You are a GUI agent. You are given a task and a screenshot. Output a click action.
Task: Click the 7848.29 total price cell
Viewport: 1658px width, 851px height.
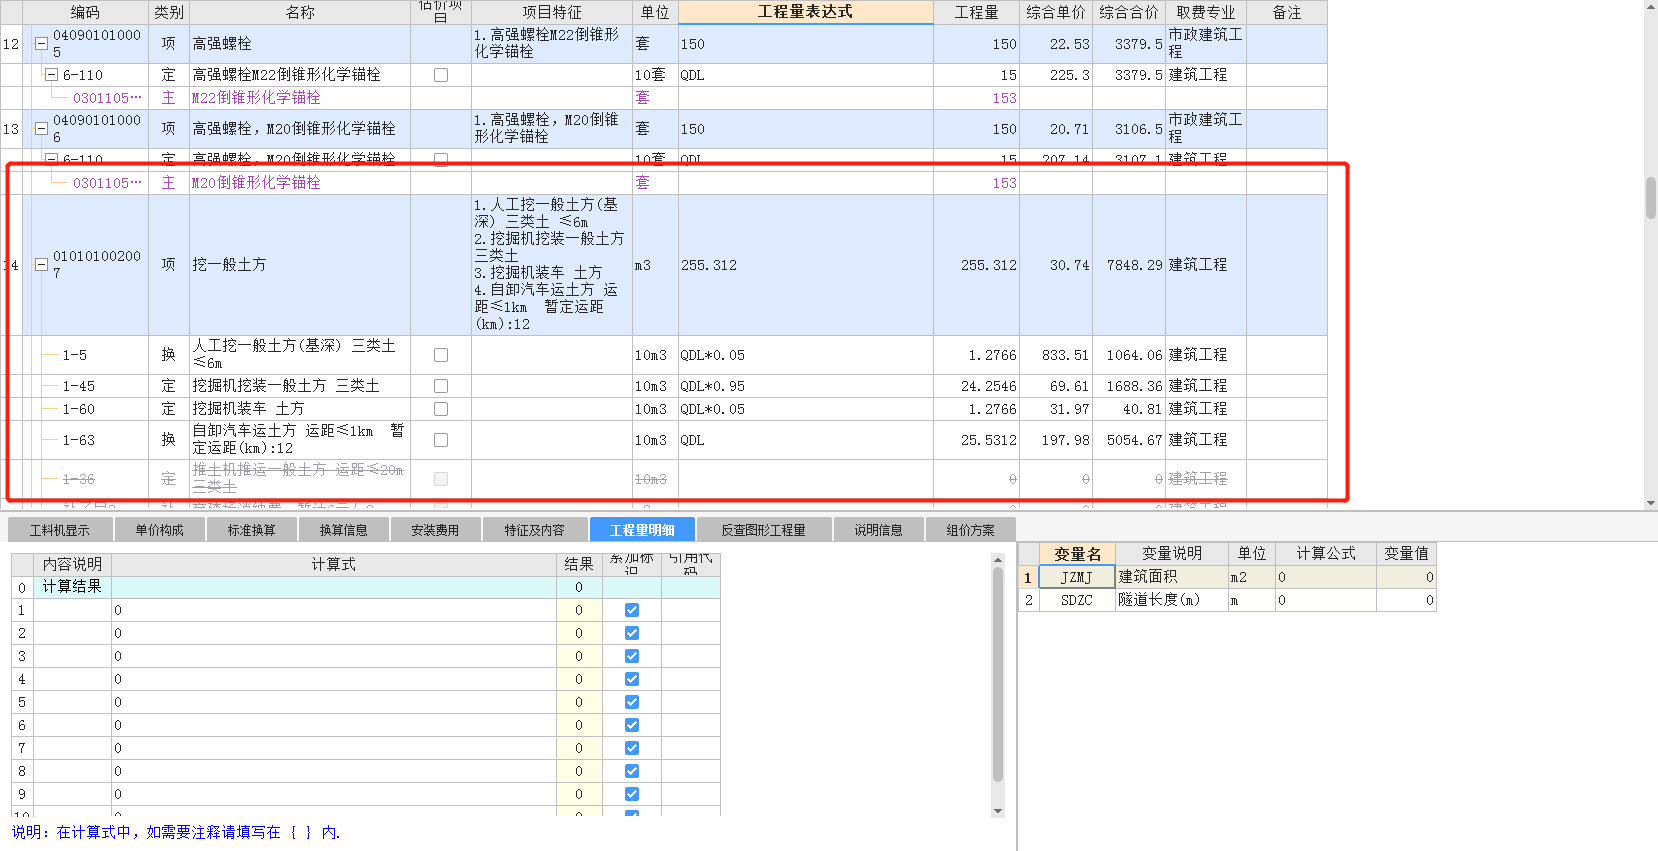pos(1129,265)
